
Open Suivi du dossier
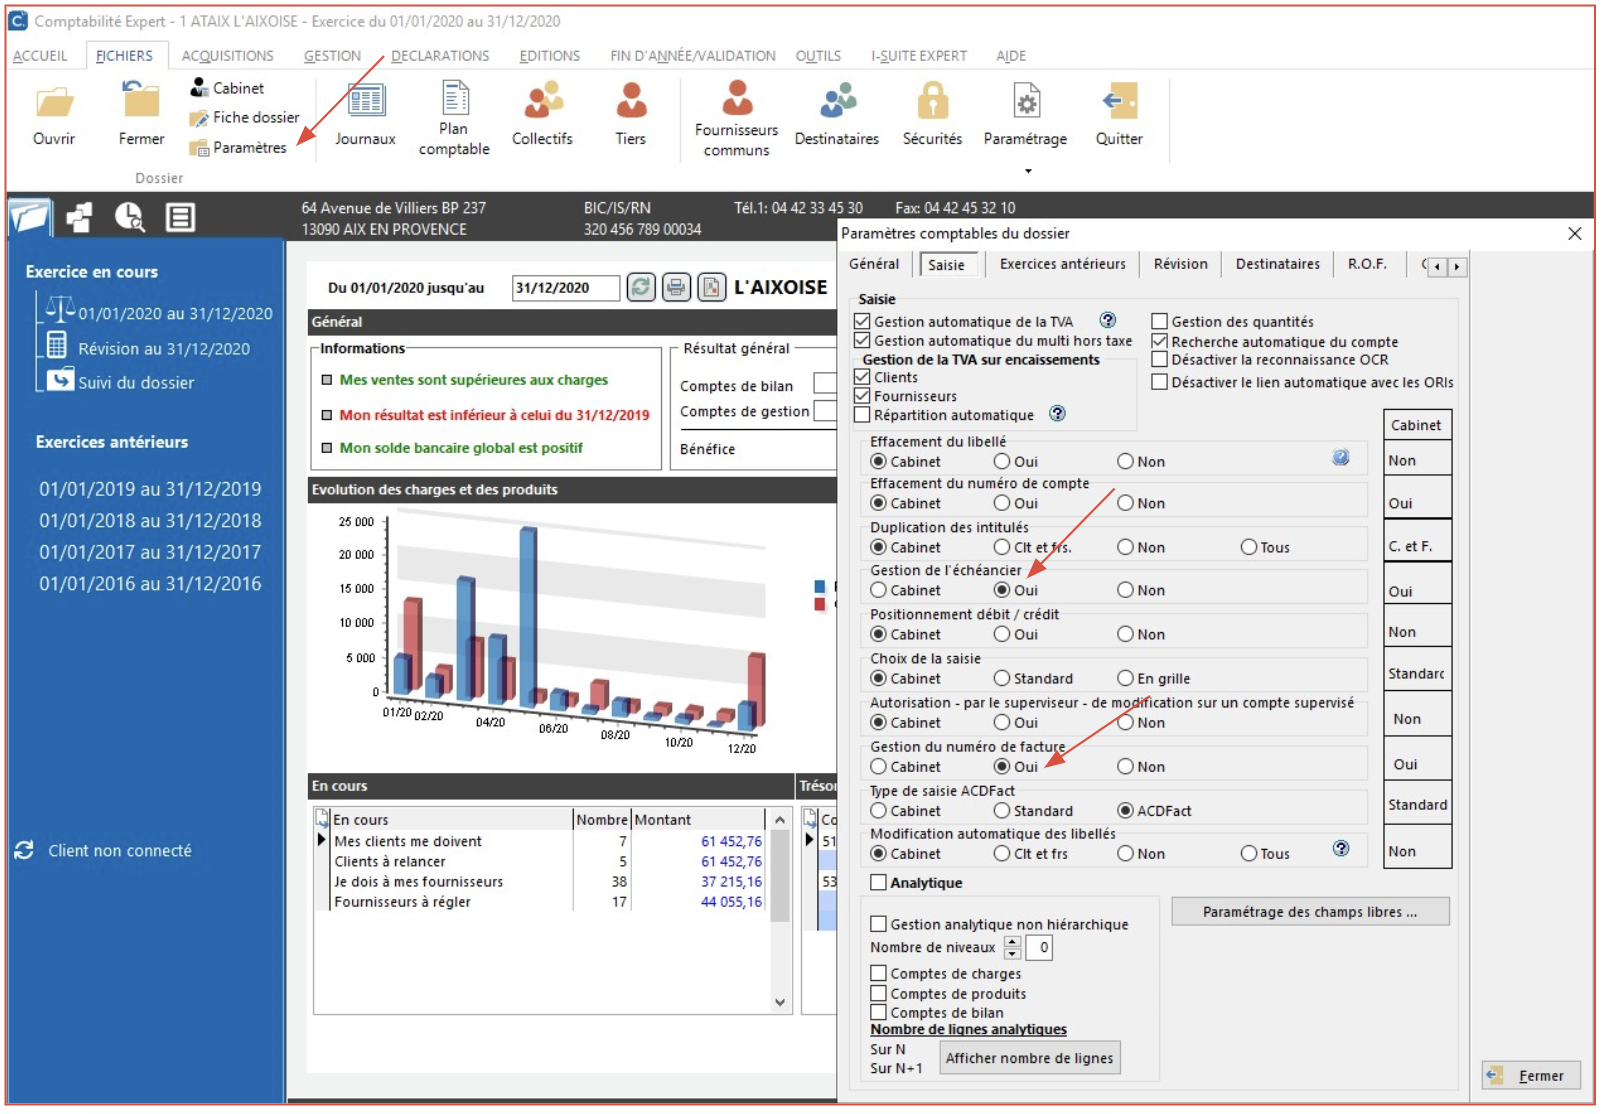coord(136,382)
